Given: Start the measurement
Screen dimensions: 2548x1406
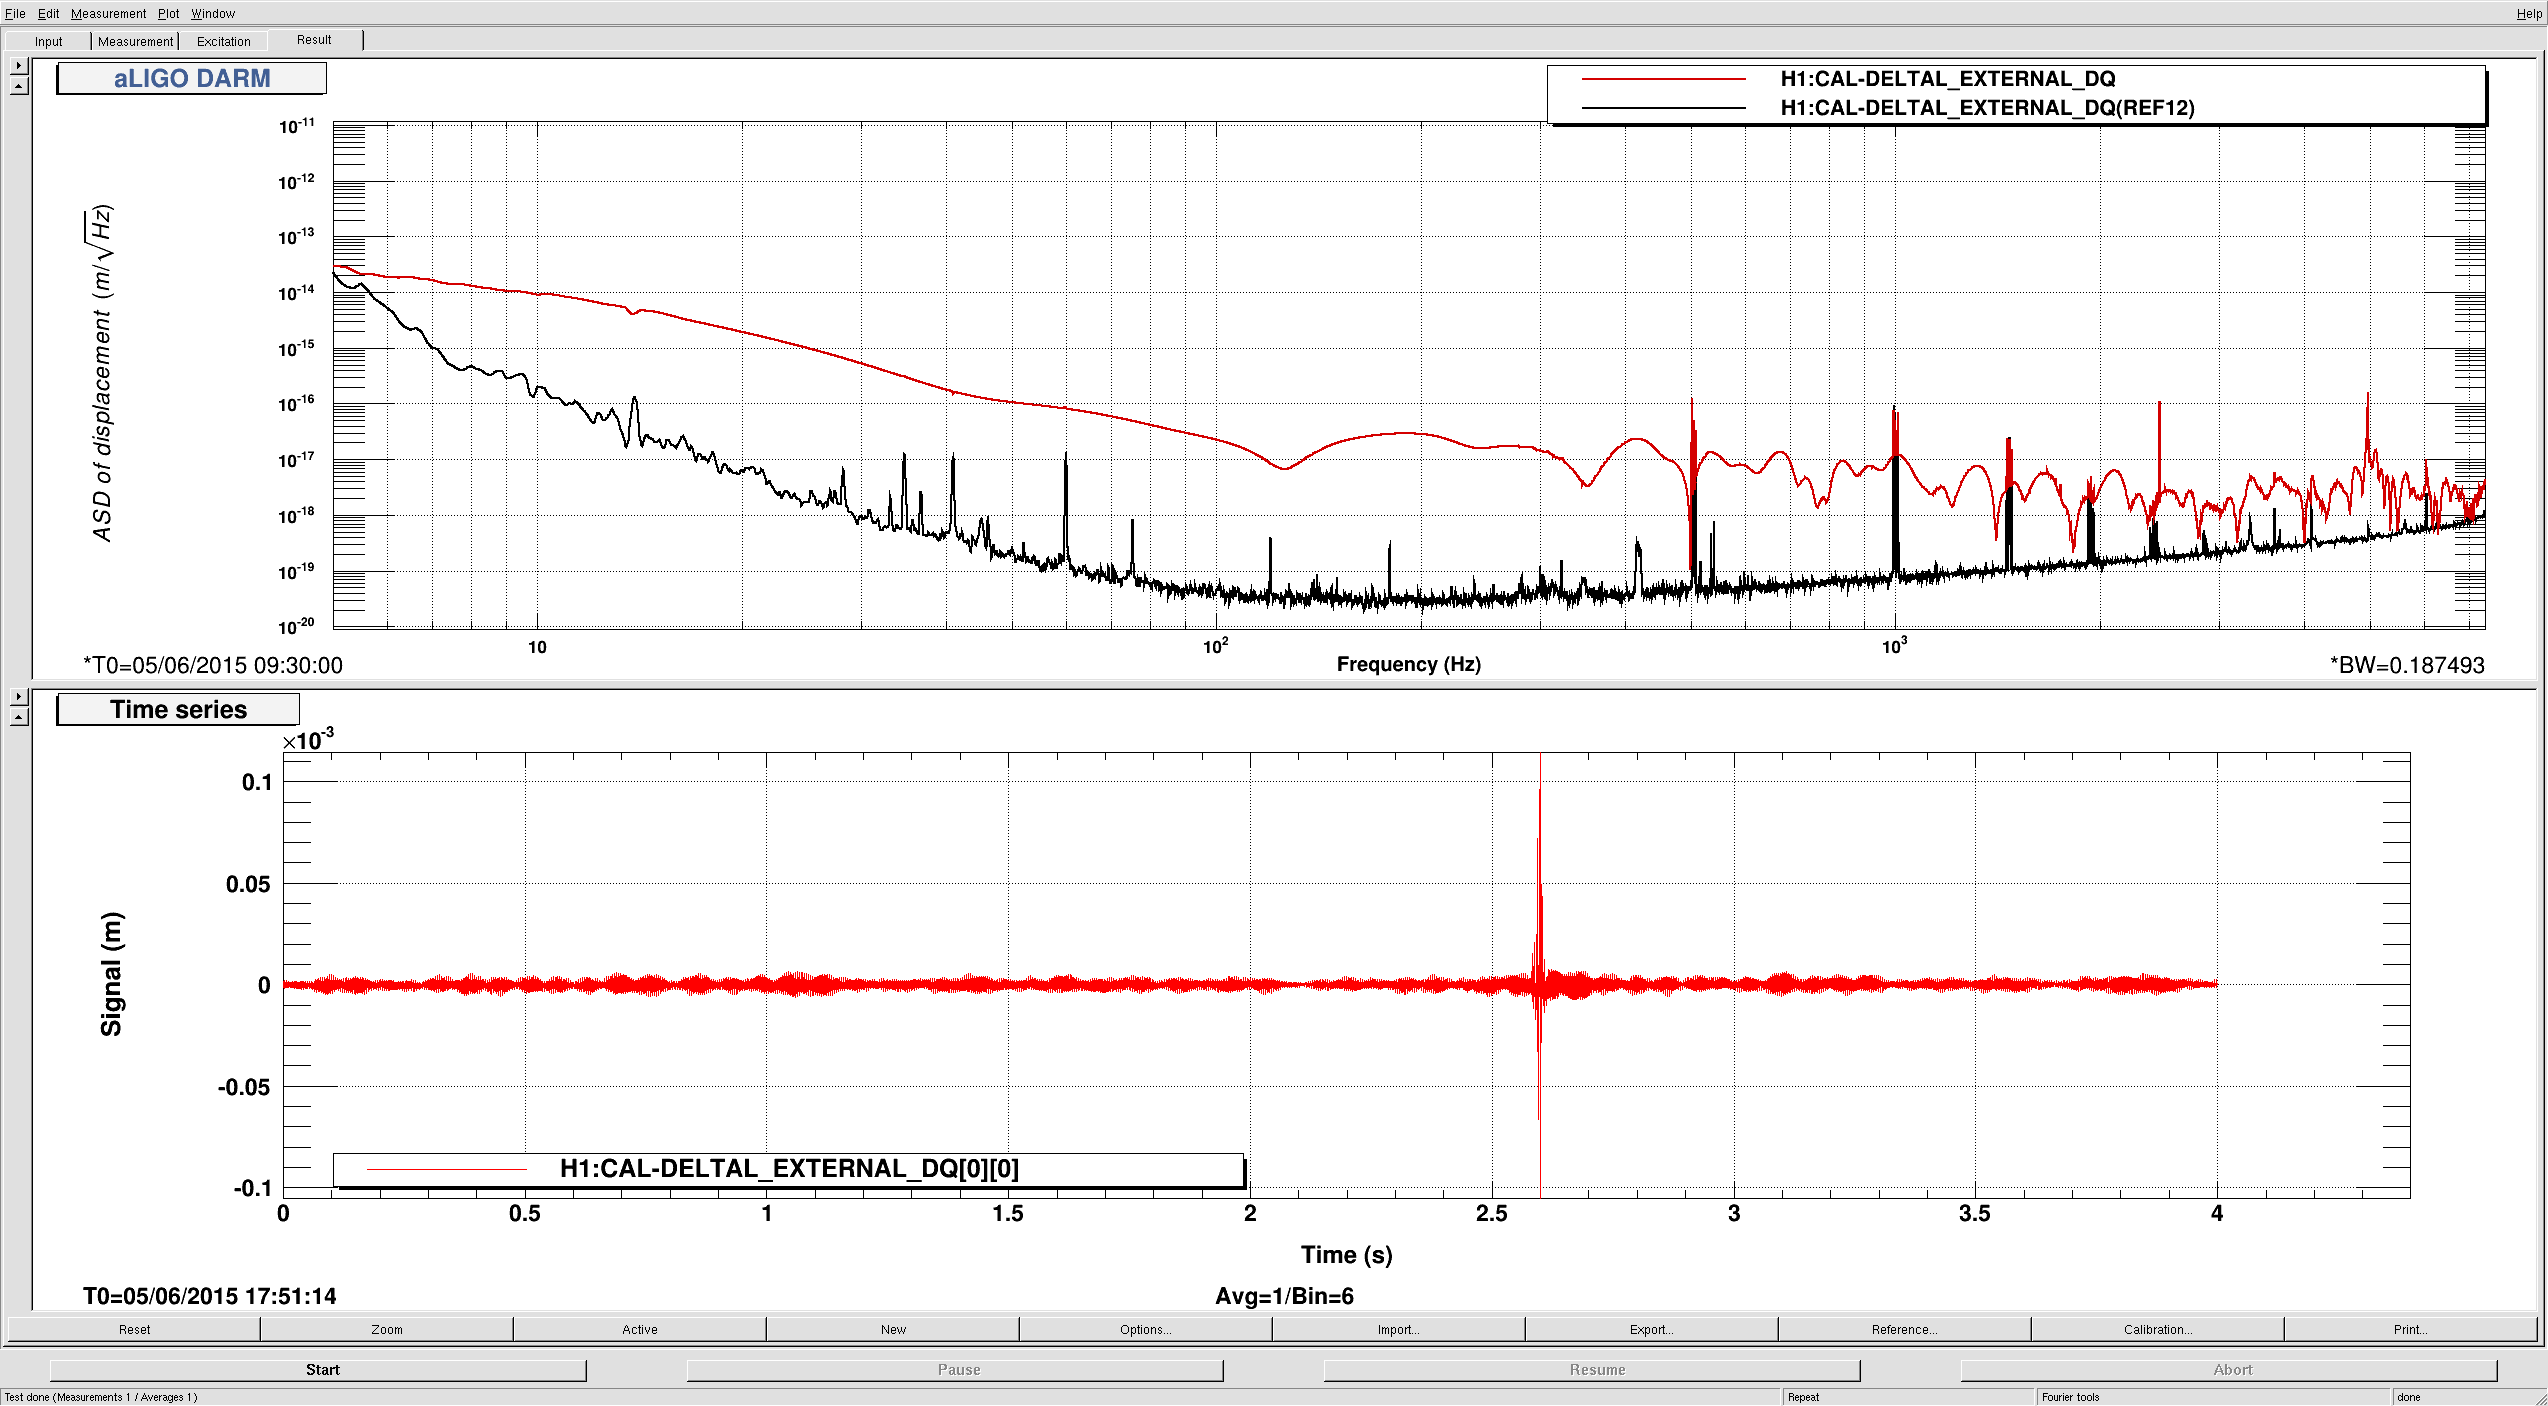Looking at the screenshot, I should 318,1370.
